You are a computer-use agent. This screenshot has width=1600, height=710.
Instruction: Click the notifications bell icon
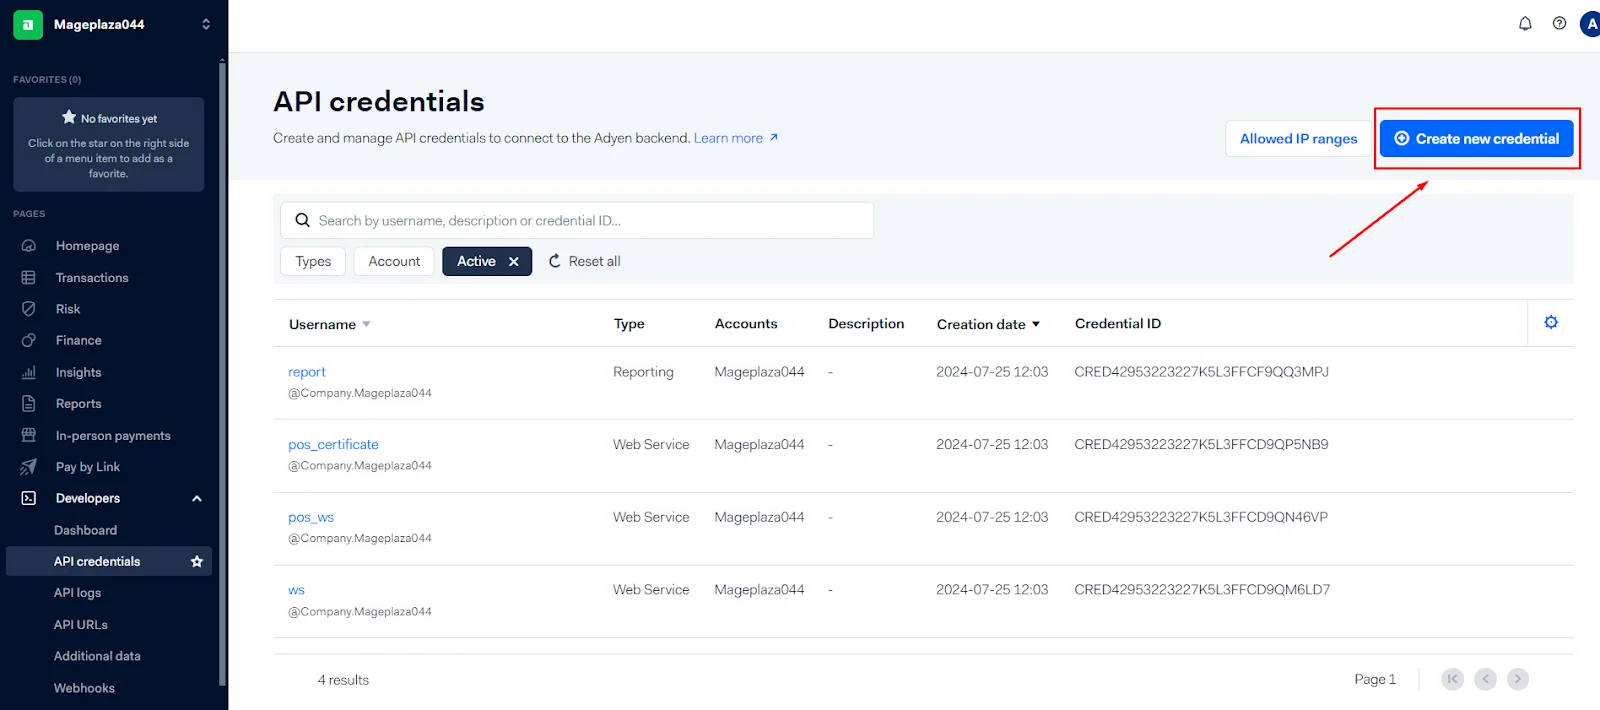pyautogui.click(x=1525, y=24)
